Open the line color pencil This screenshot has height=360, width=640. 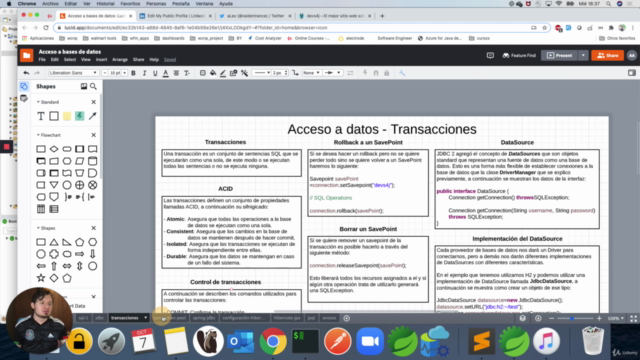[x=223, y=73]
